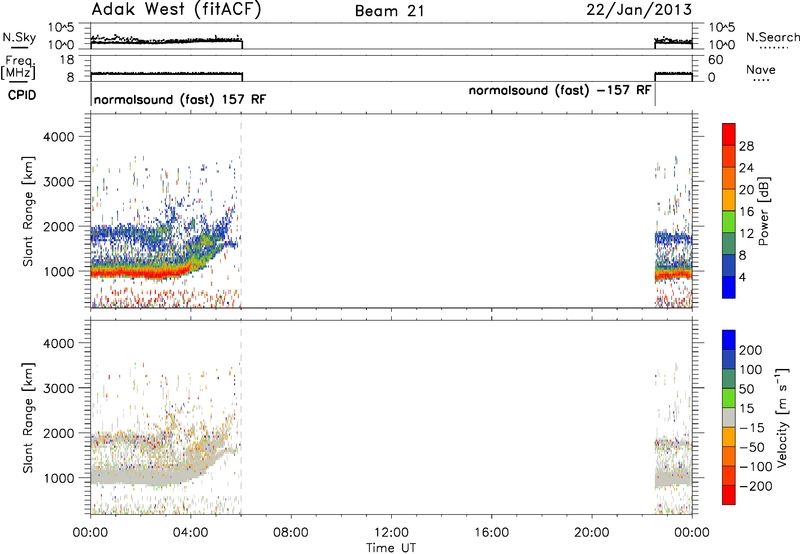Click the red top of power colorbar
The width and height of the screenshot is (800, 554).
click(x=729, y=134)
